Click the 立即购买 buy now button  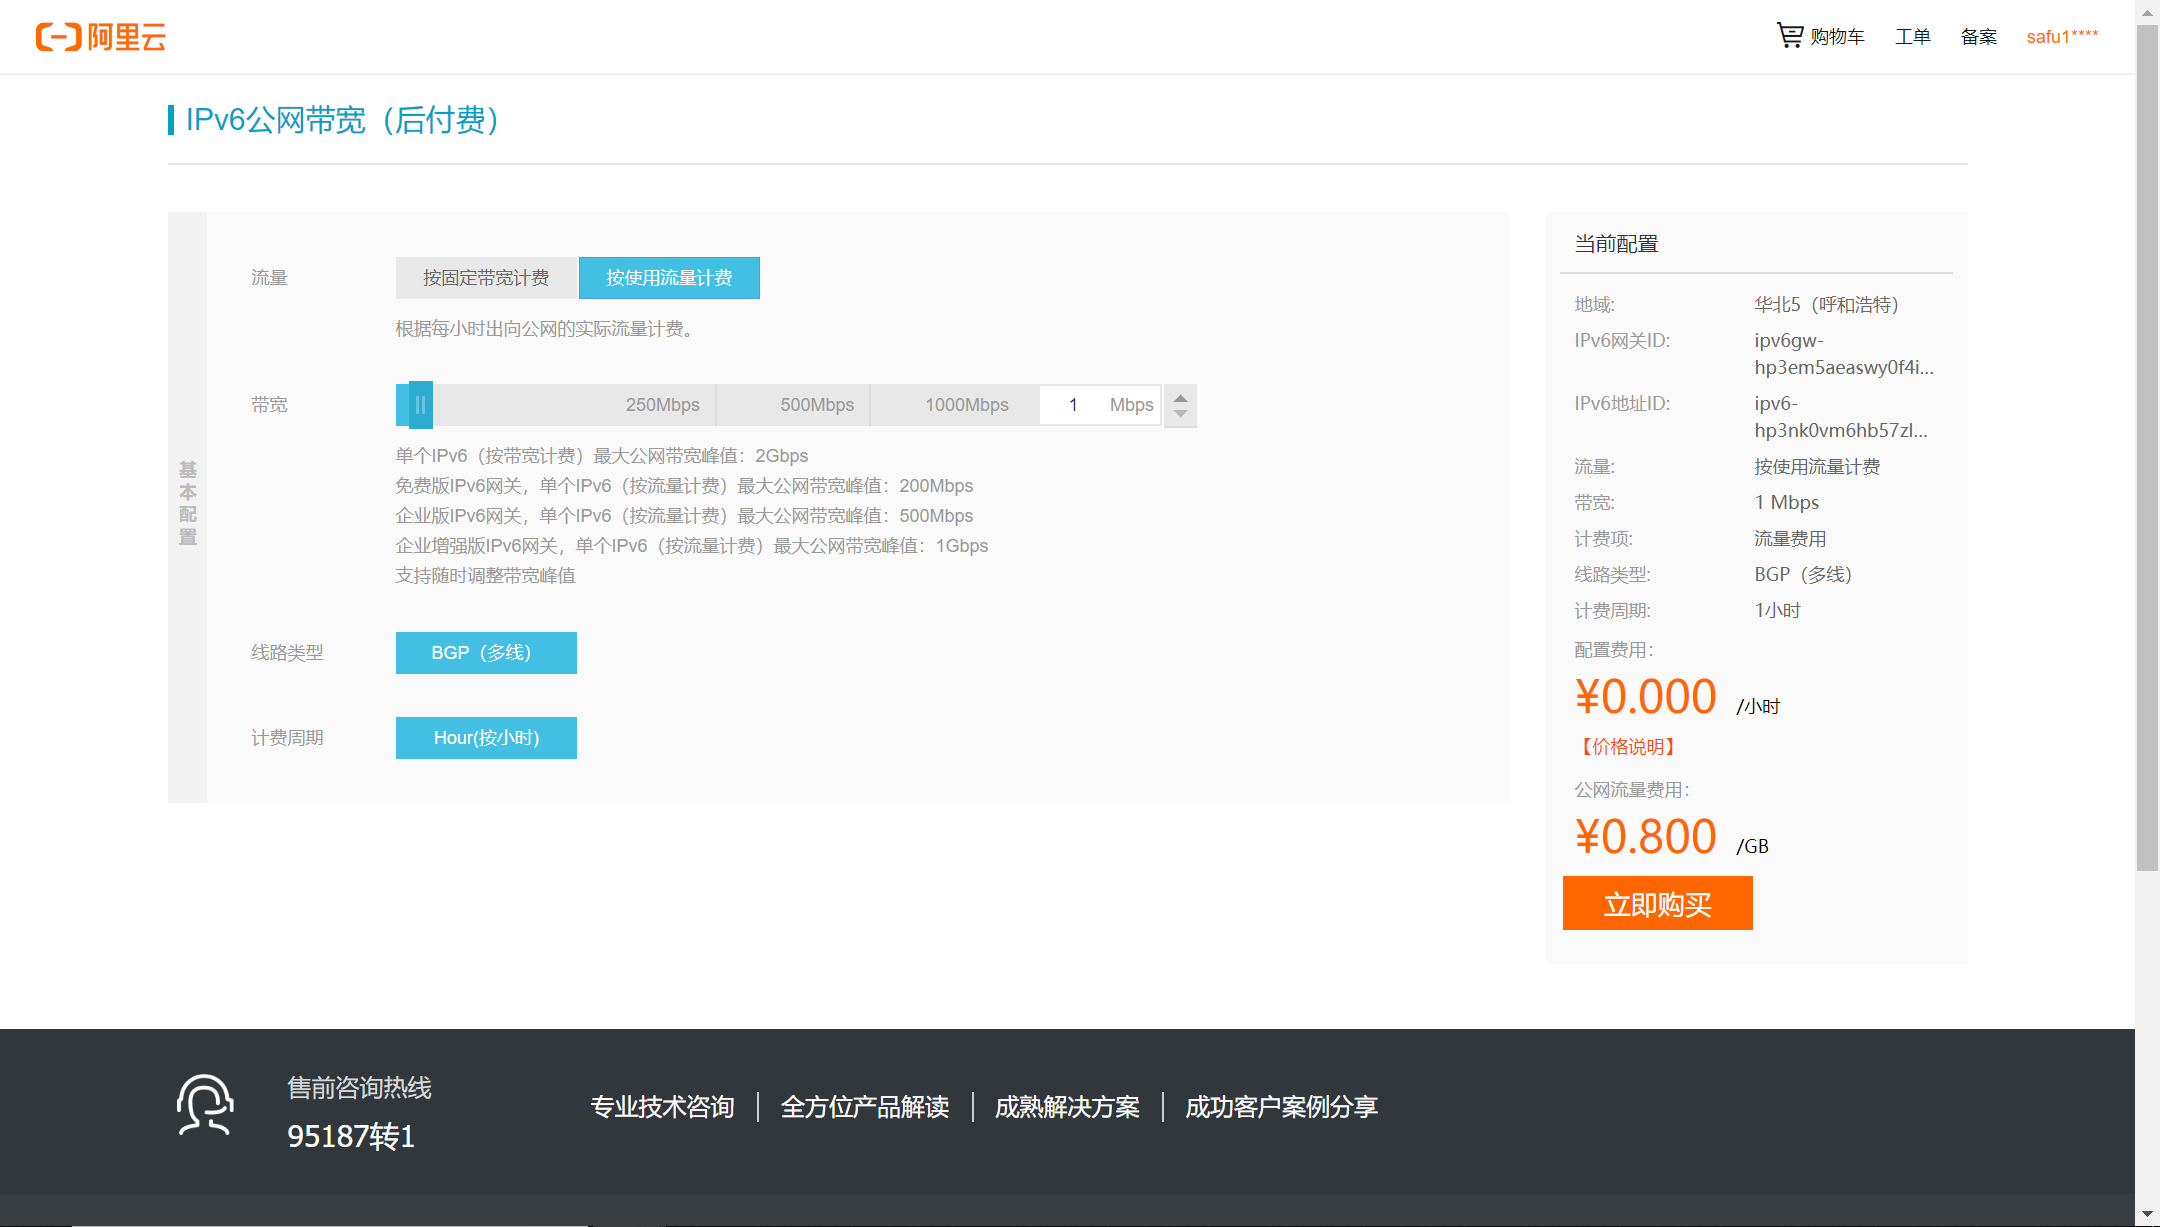[x=1657, y=904]
